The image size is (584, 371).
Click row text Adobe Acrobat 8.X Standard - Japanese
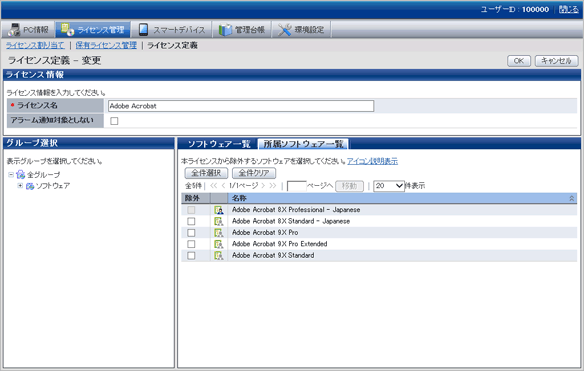pos(291,221)
